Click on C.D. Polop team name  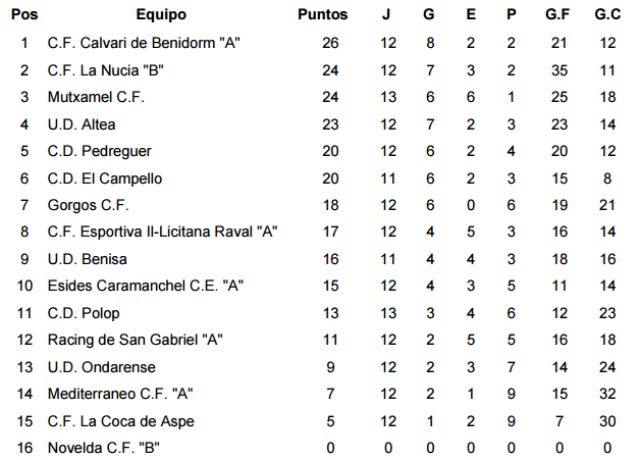(84, 313)
